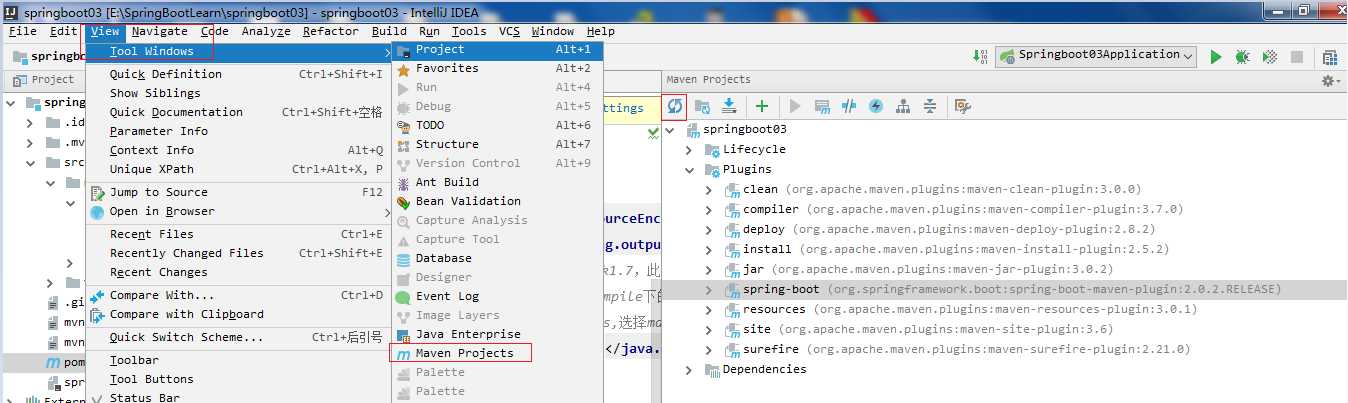This screenshot has height=403, width=1348.
Task: Click the Download Sources and Documentation icon
Action: point(729,106)
